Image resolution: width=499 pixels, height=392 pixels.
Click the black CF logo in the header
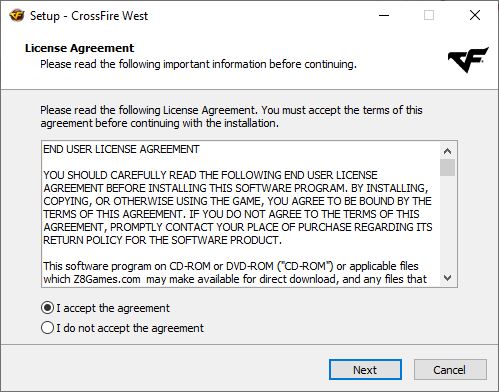tap(468, 60)
